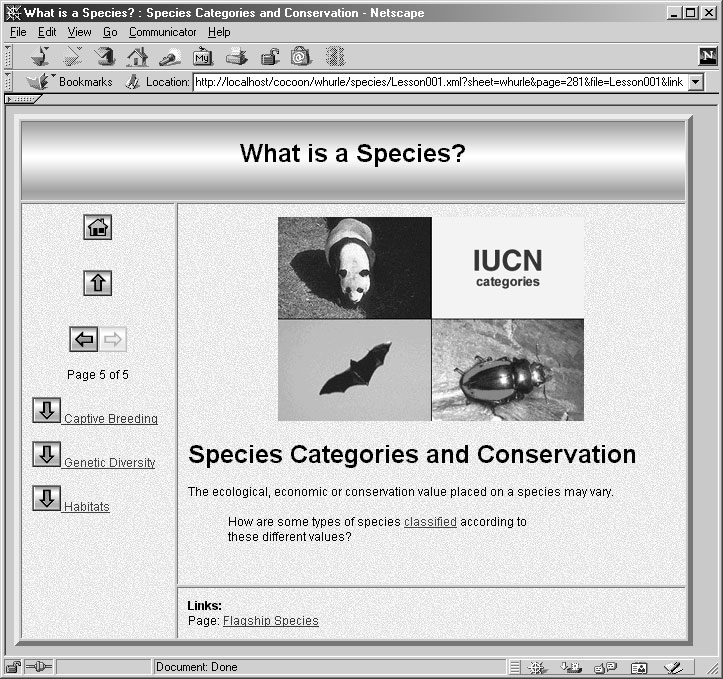Open the Communicator menu
This screenshot has height=679, width=723.
[162, 32]
